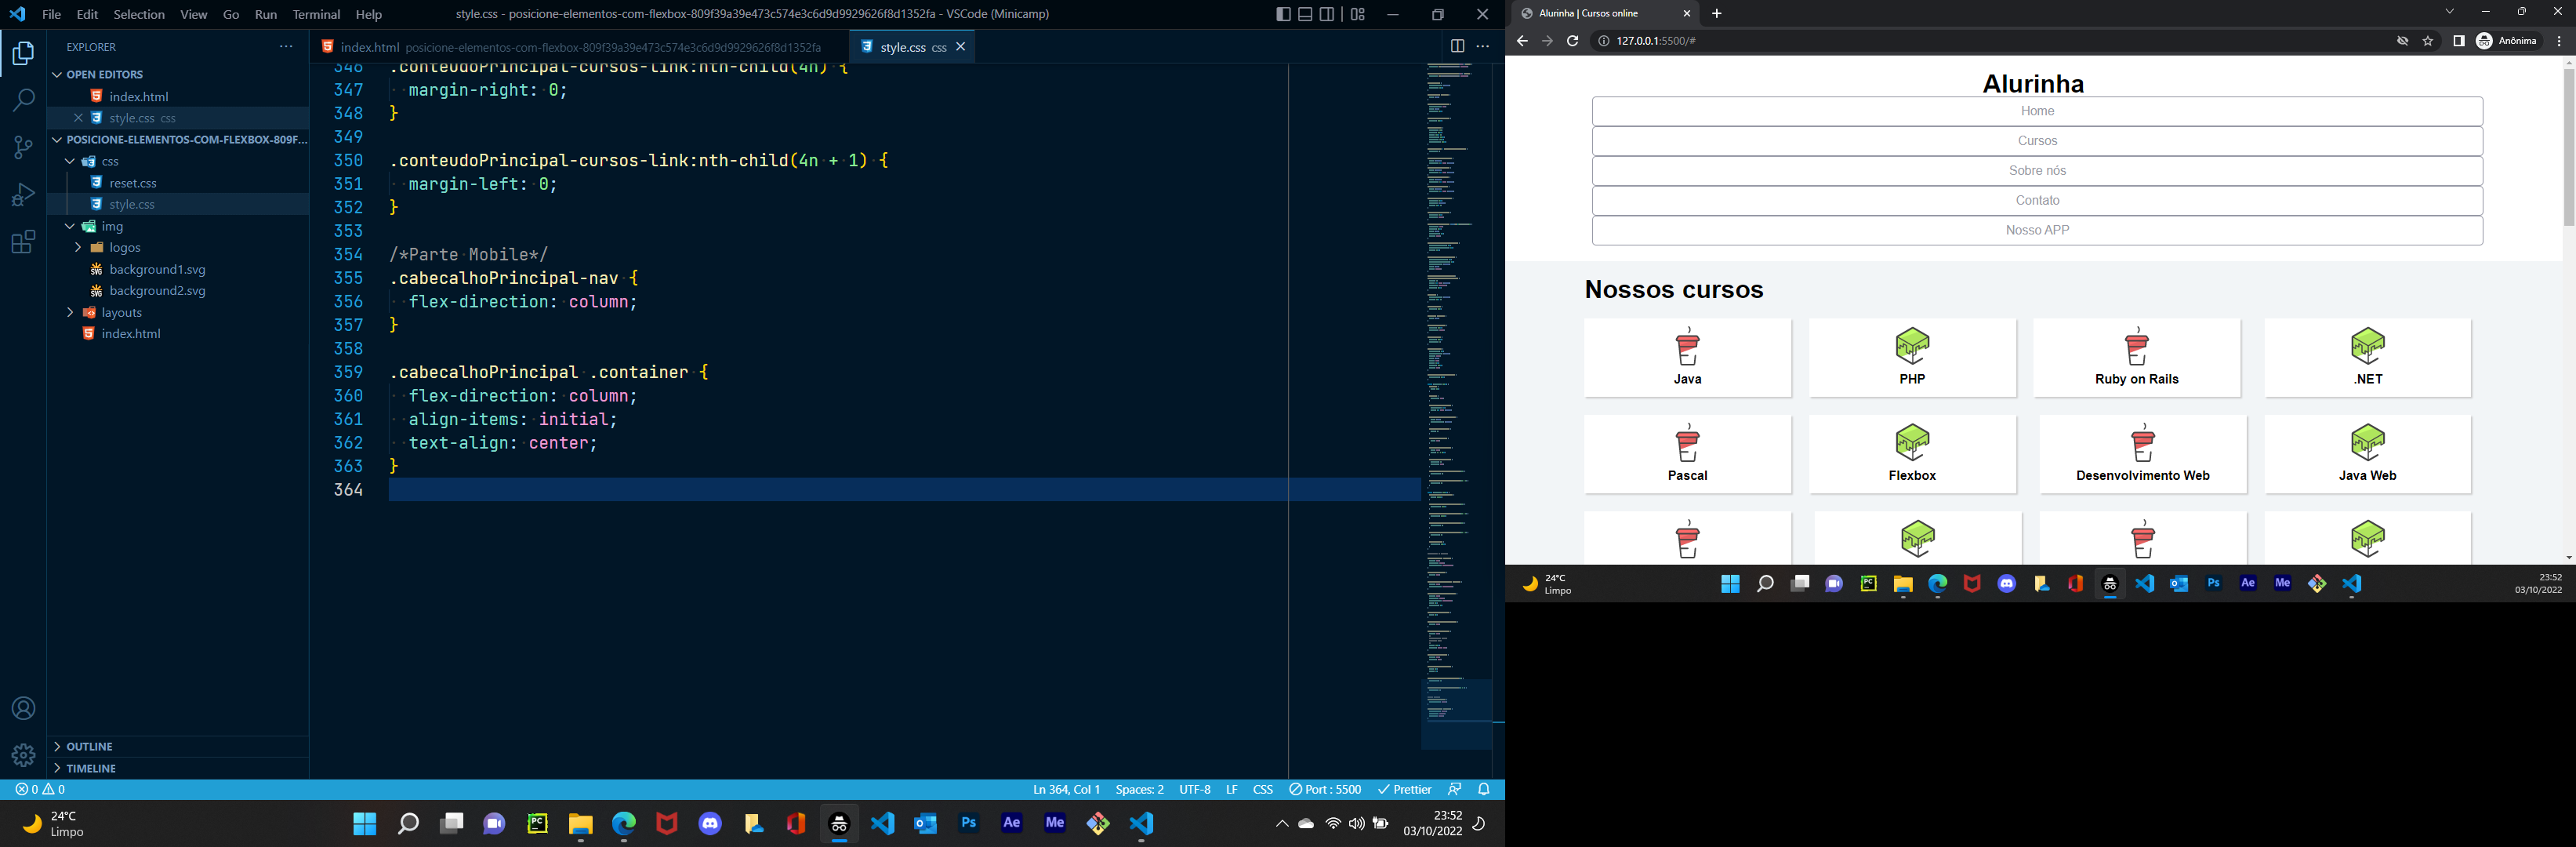Image resolution: width=2576 pixels, height=847 pixels.
Task: Open the Ruby on Rails course card
Action: 2137,358
